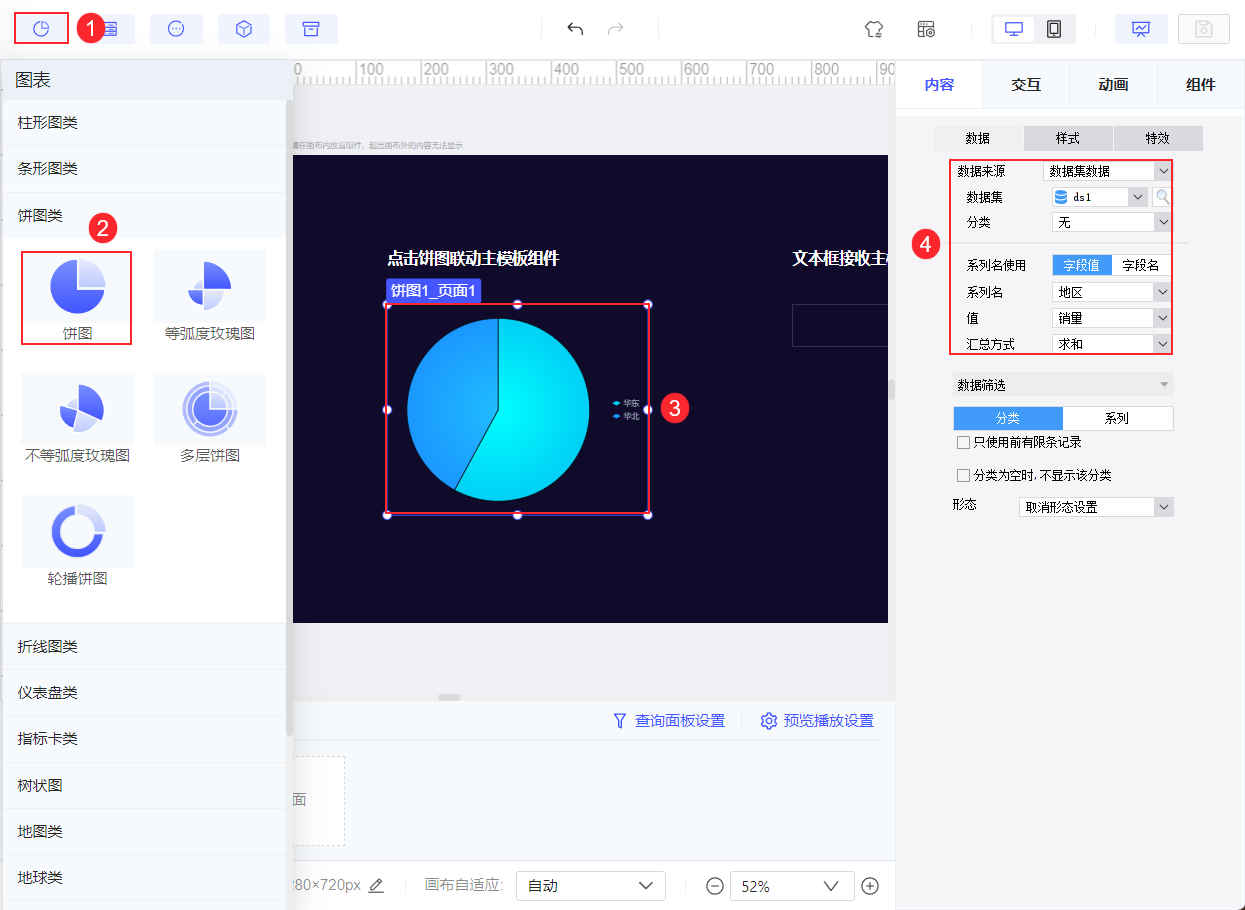The image size is (1245, 910).
Task: Zoom in with the plus icon
Action: [x=870, y=886]
